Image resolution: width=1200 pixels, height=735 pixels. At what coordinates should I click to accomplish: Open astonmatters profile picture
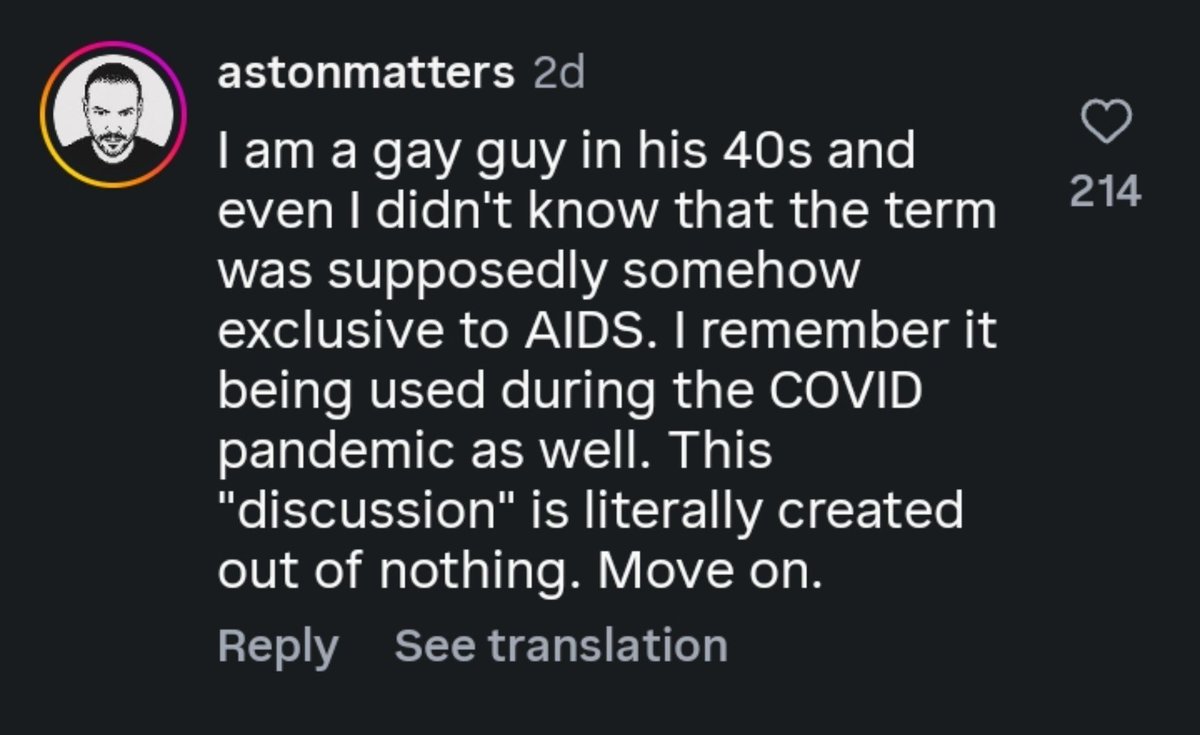click(113, 114)
